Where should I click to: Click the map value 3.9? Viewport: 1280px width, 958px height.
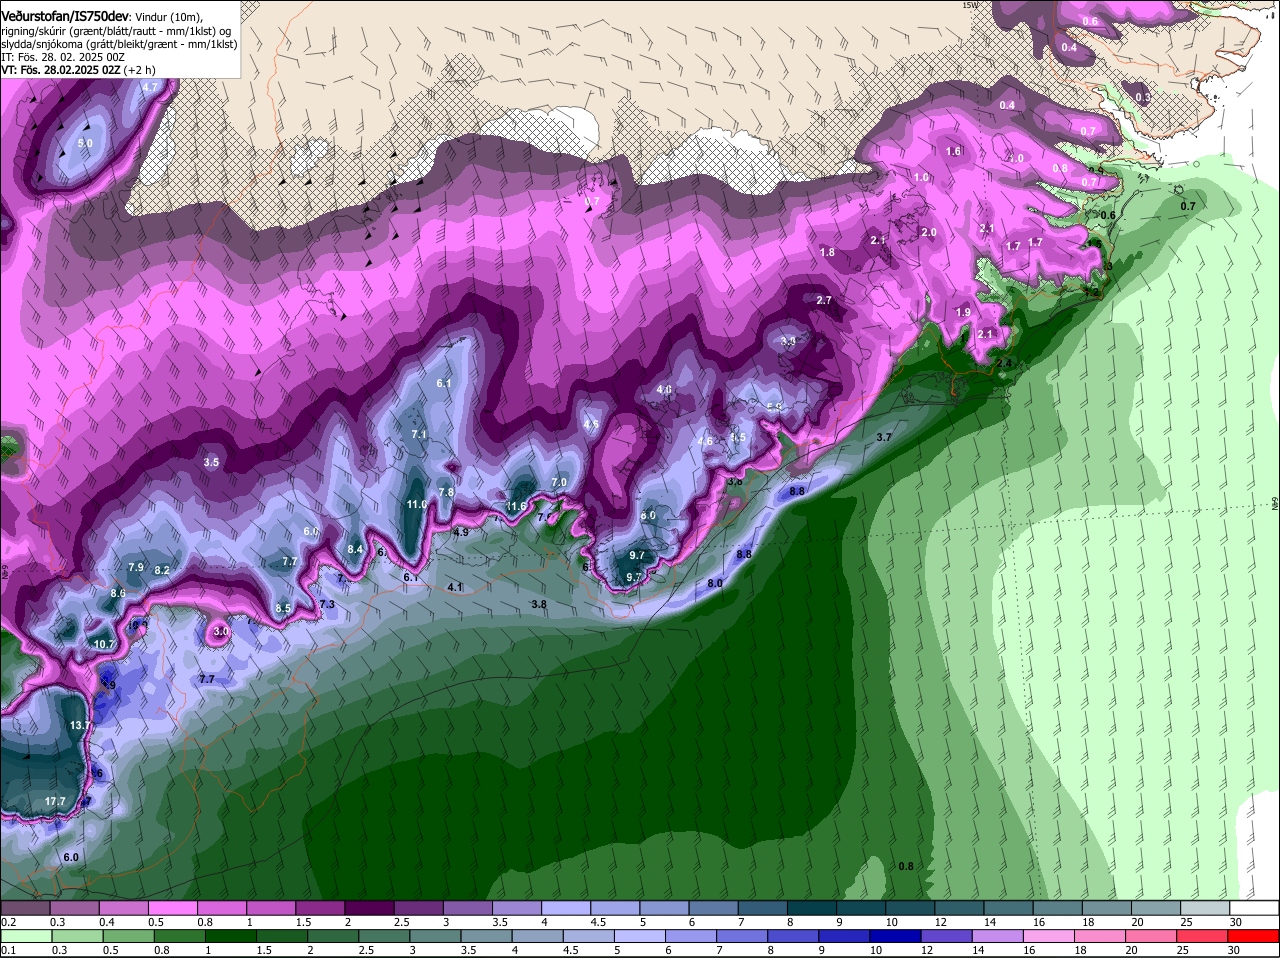tap(788, 342)
